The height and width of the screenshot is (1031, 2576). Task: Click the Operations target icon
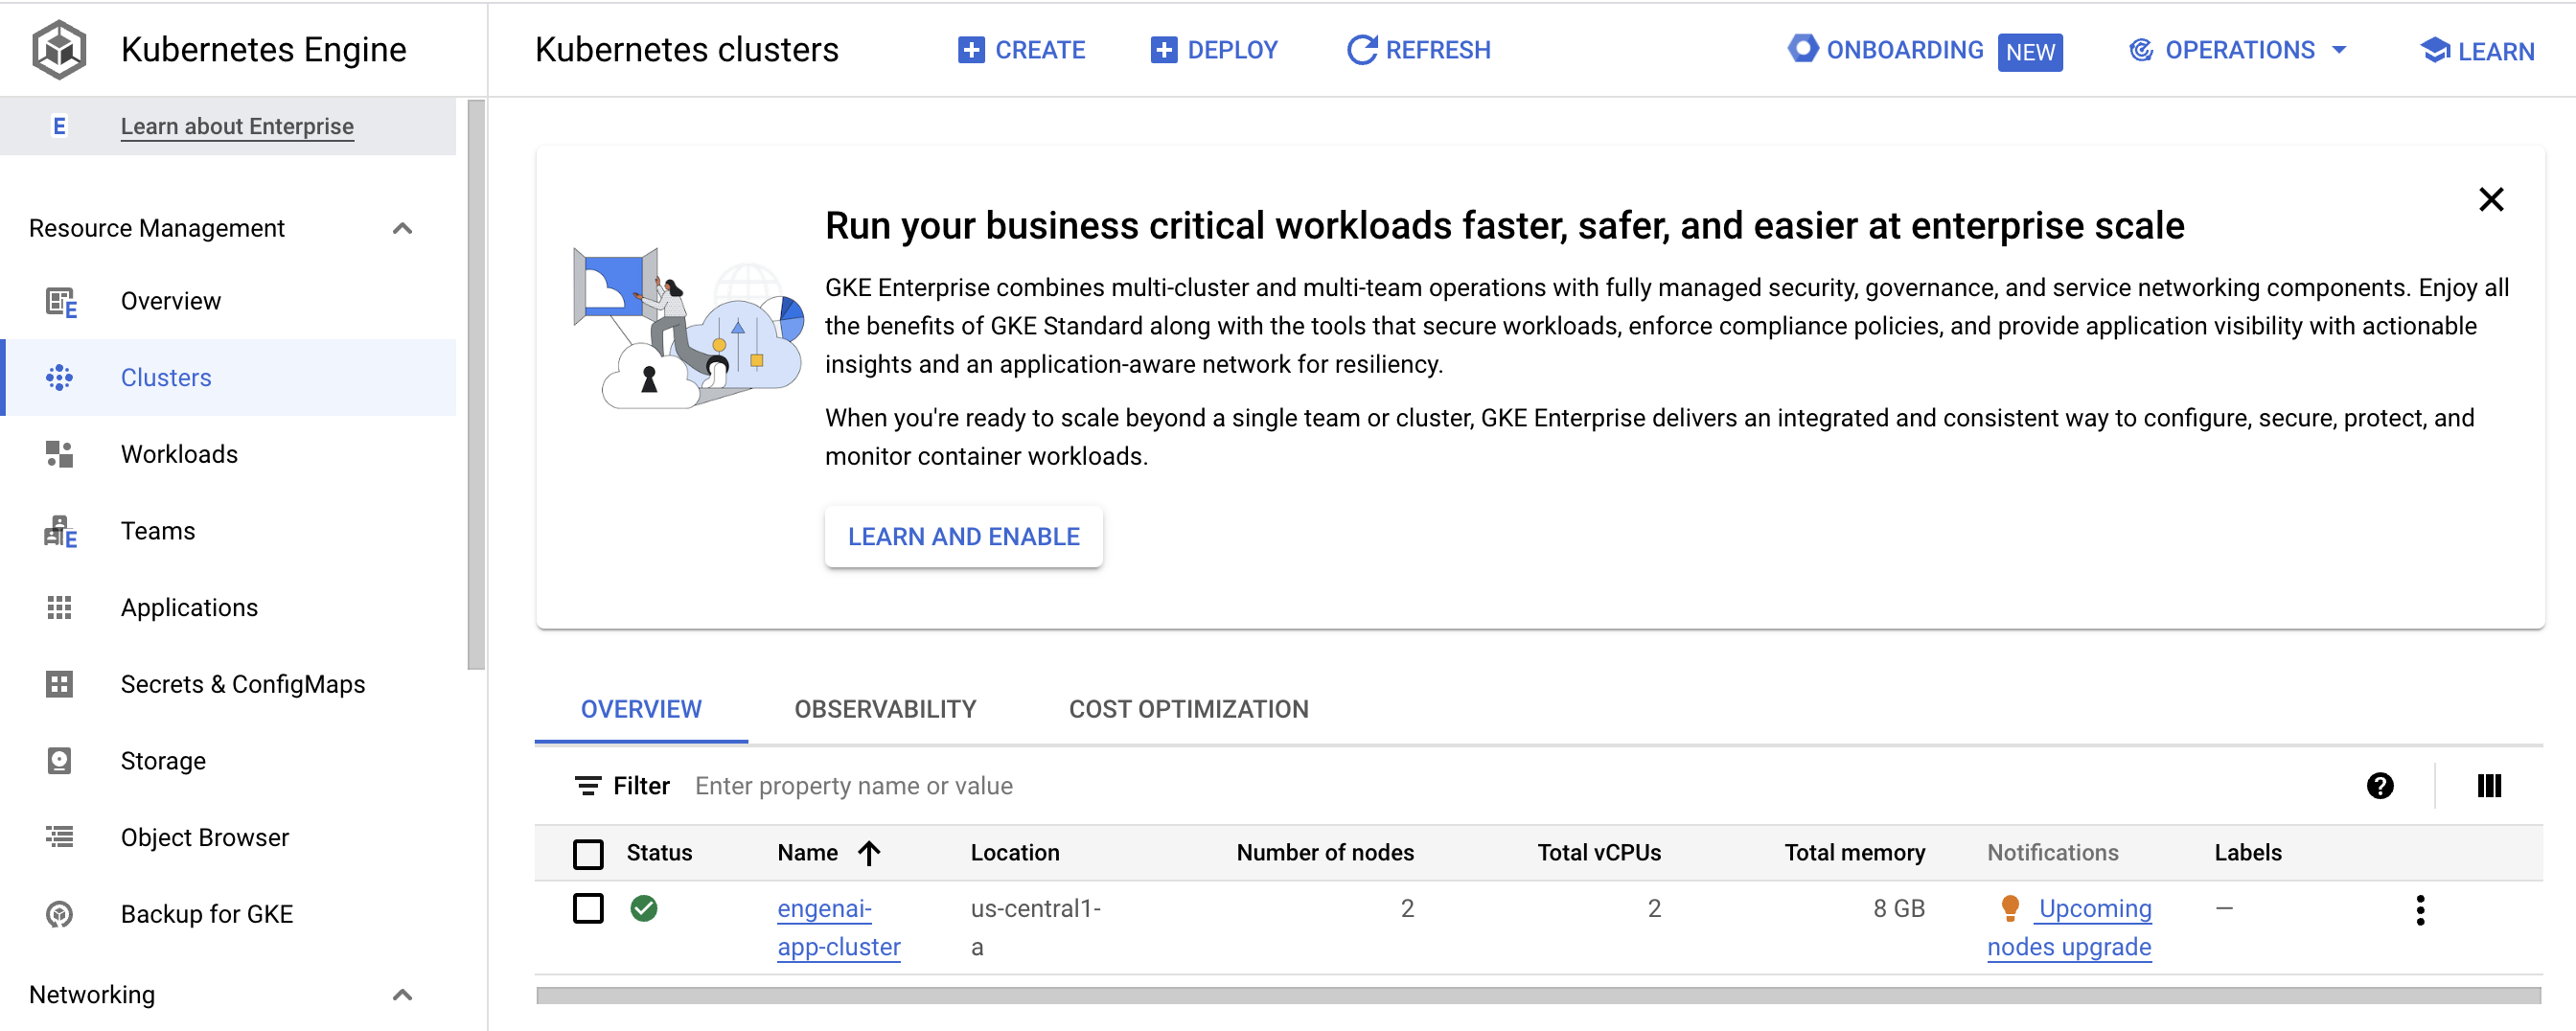[x=2141, y=50]
